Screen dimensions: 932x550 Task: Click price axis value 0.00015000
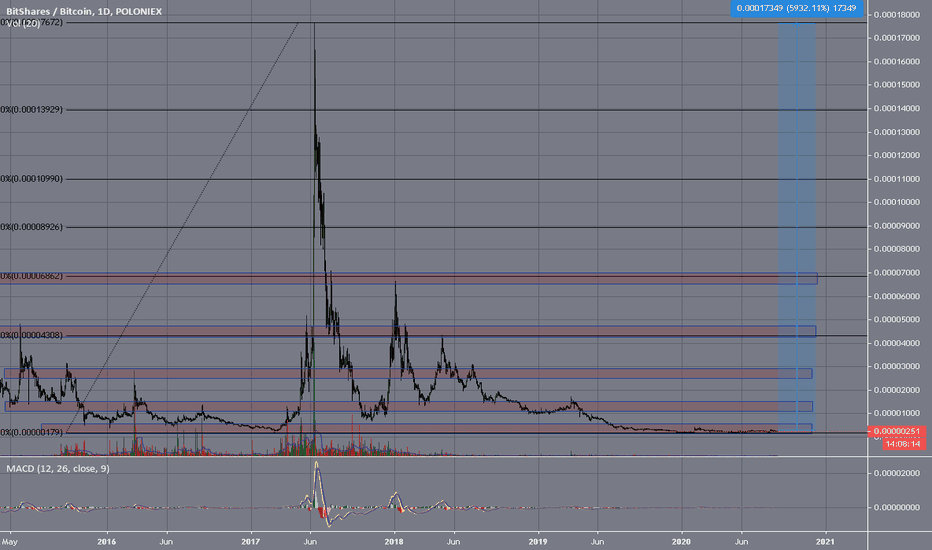tap(897, 84)
